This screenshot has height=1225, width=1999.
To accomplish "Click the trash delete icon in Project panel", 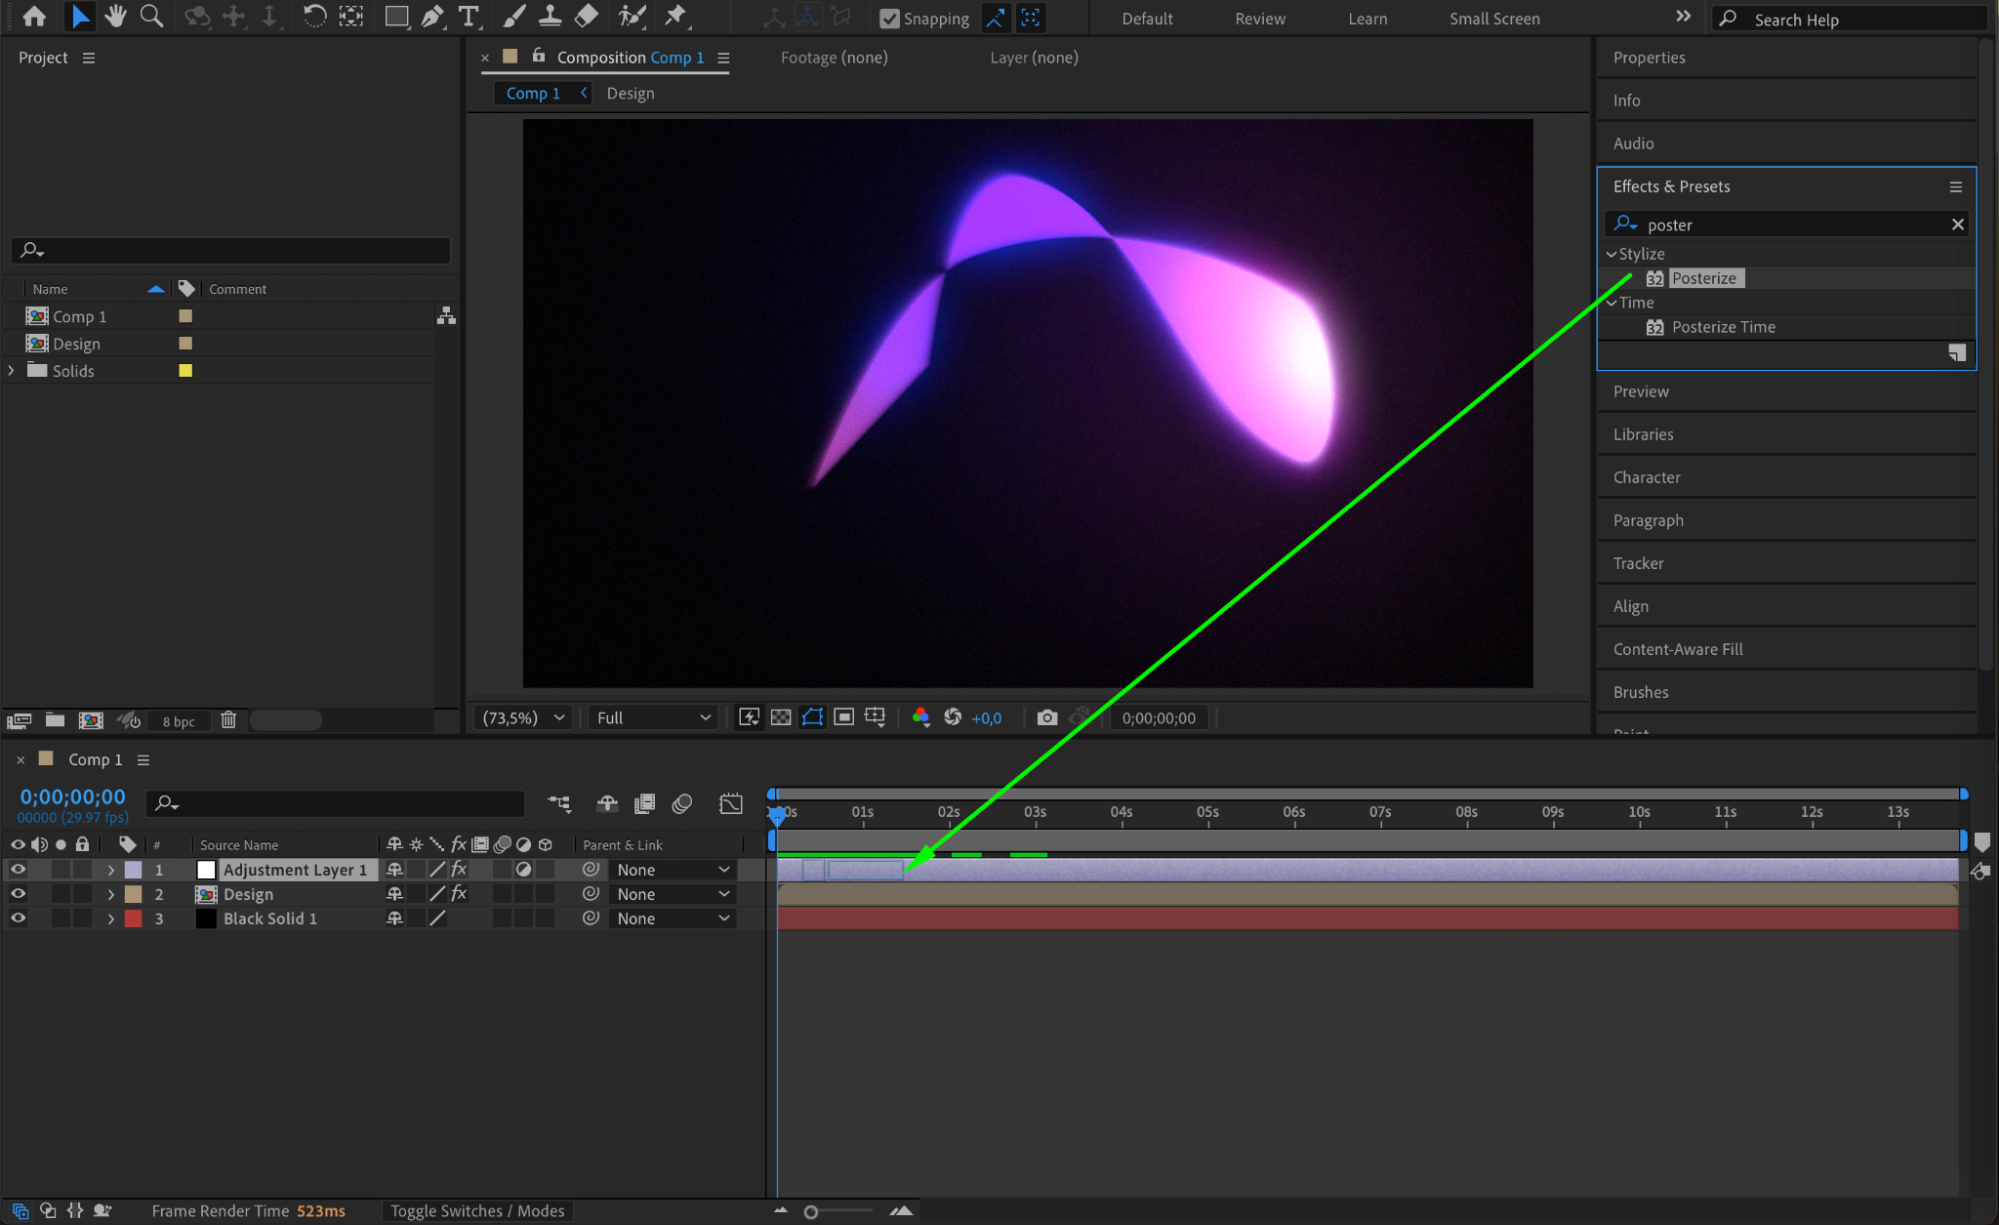I will 228,720.
